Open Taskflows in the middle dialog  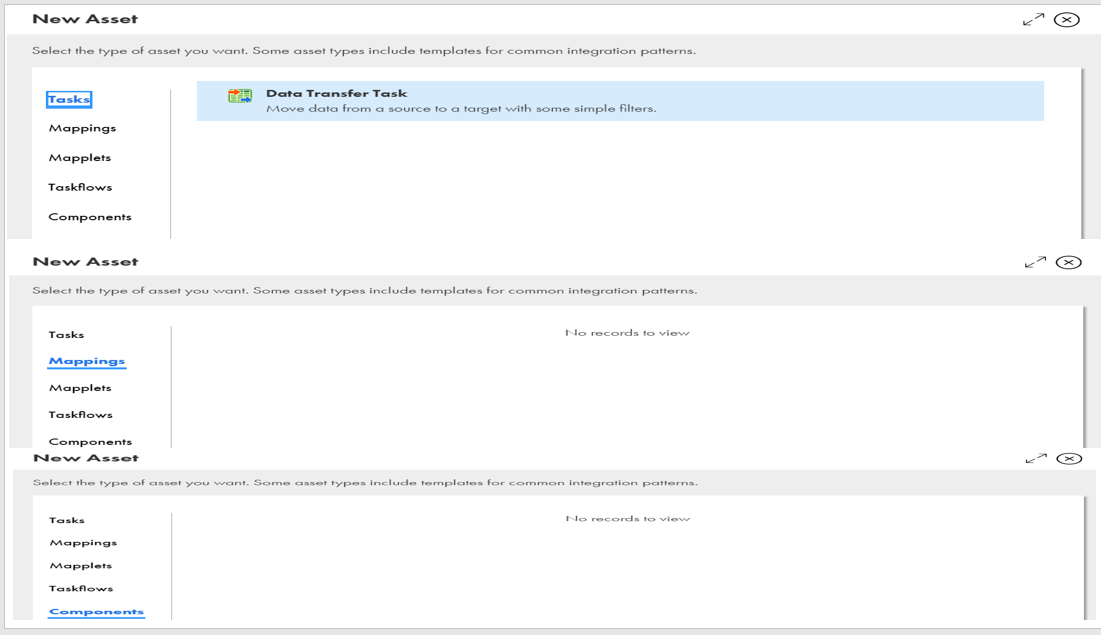coord(80,415)
